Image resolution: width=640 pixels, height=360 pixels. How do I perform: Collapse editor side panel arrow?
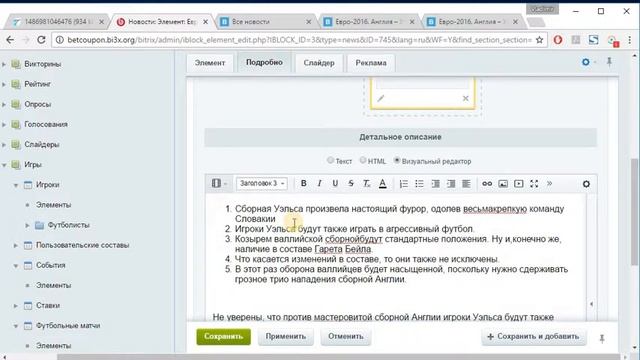coord(591,304)
